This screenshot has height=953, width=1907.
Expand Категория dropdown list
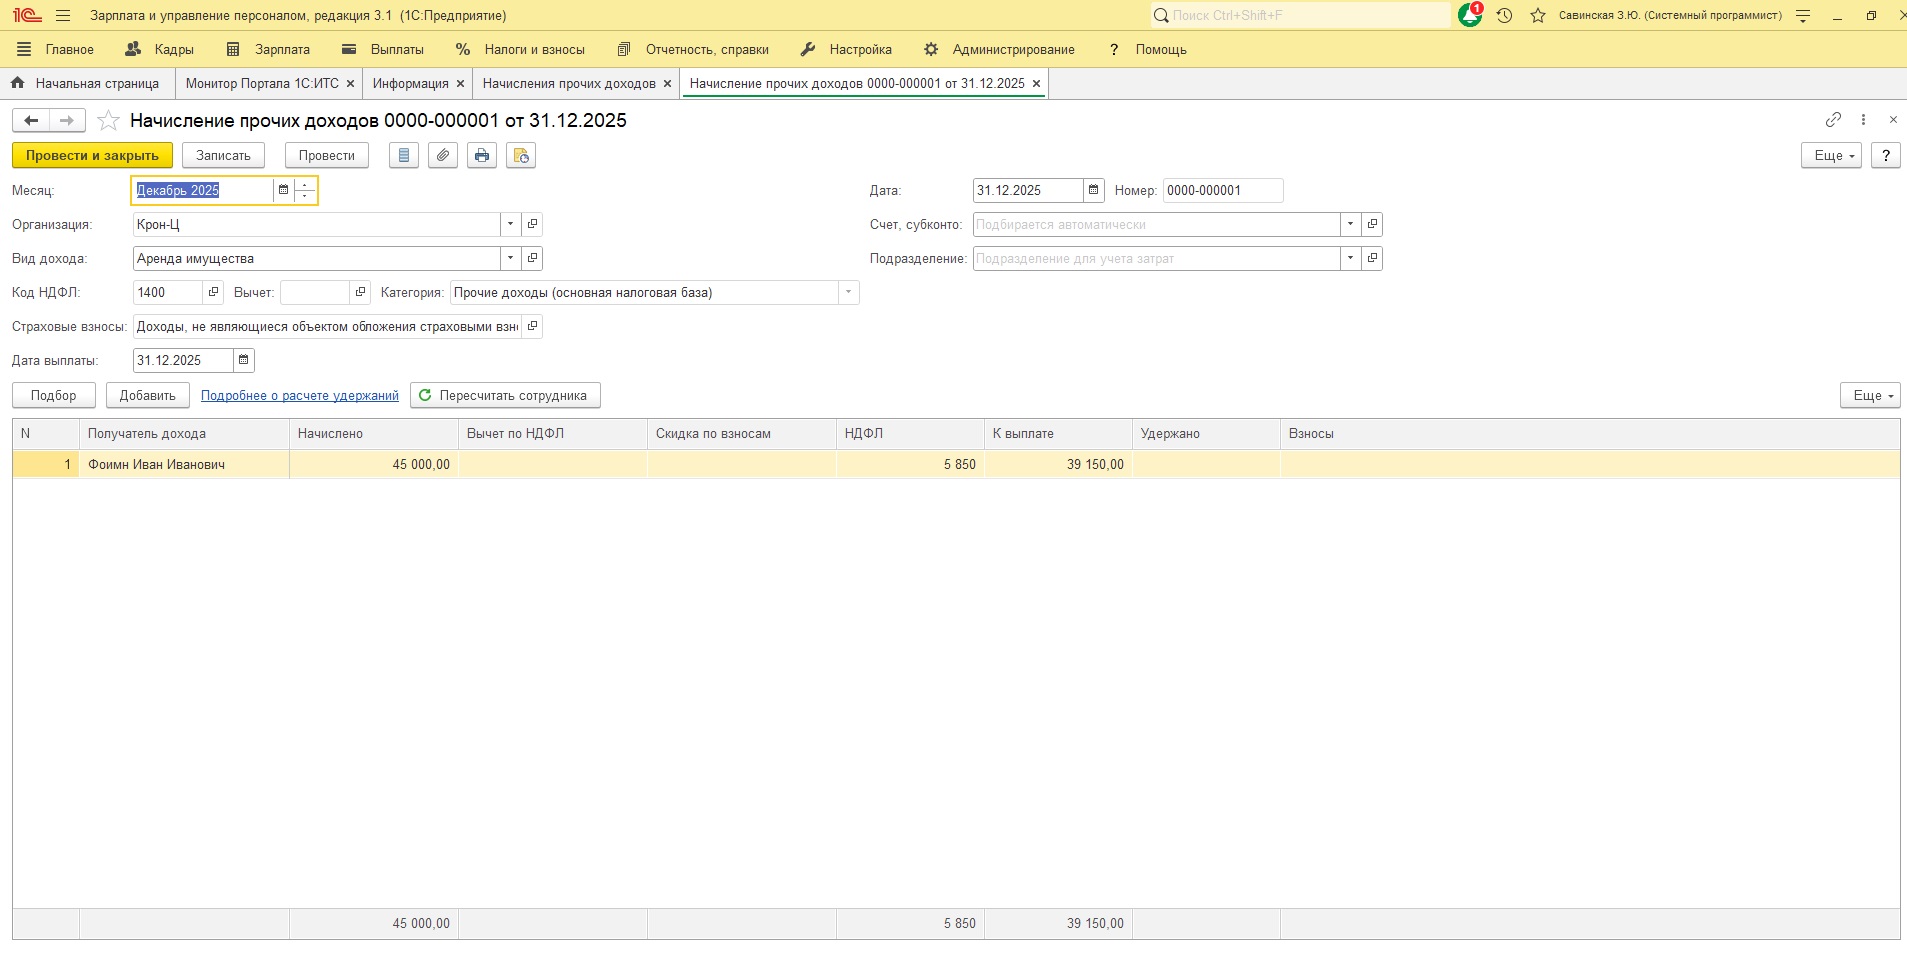coord(848,292)
